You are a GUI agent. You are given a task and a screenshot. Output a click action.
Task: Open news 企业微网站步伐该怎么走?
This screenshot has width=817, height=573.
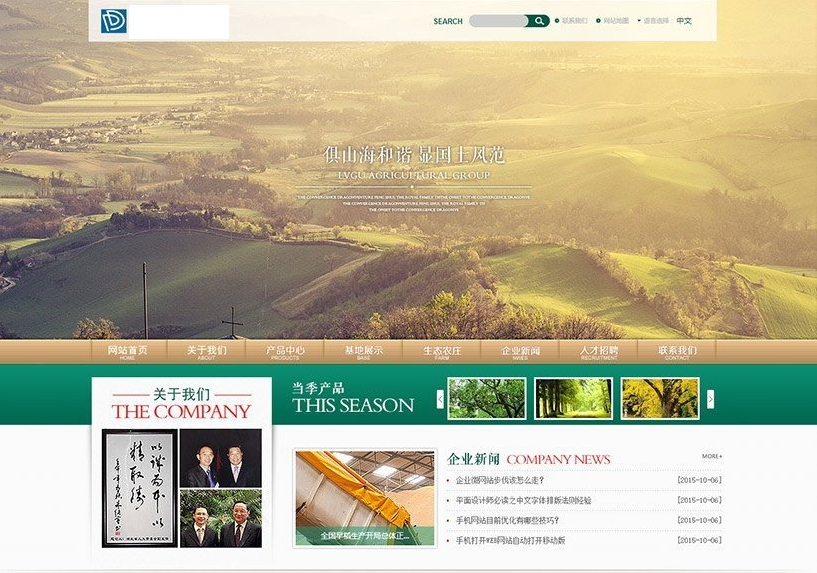click(500, 480)
